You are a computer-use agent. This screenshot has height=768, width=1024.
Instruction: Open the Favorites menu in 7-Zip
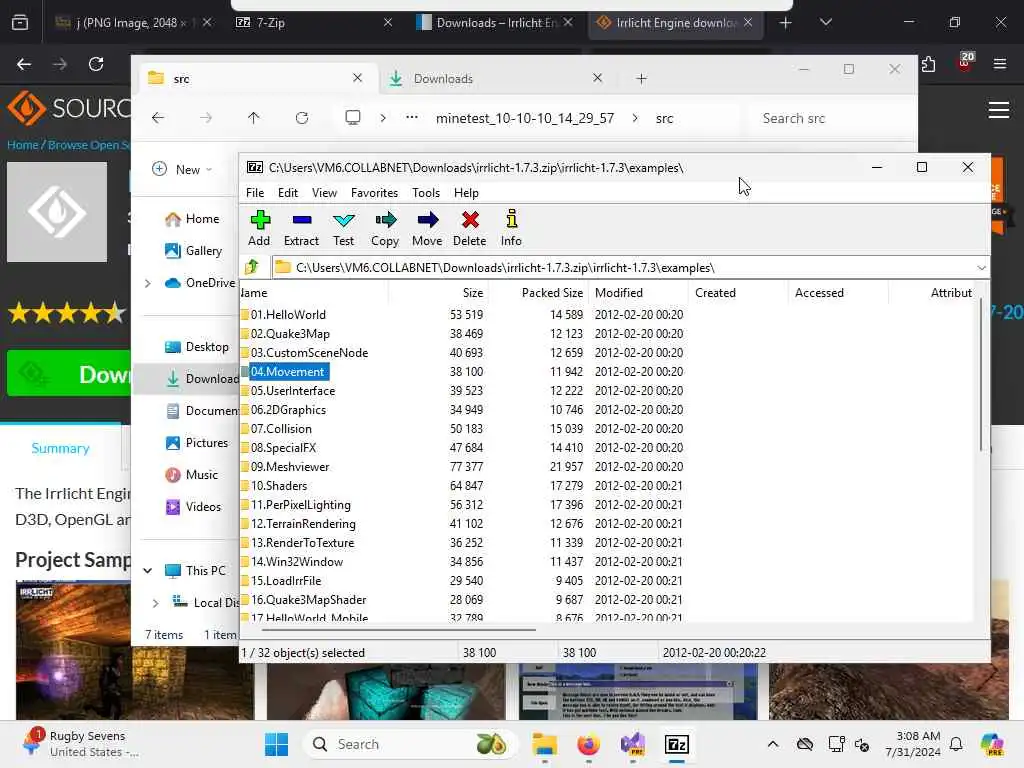coord(374,193)
